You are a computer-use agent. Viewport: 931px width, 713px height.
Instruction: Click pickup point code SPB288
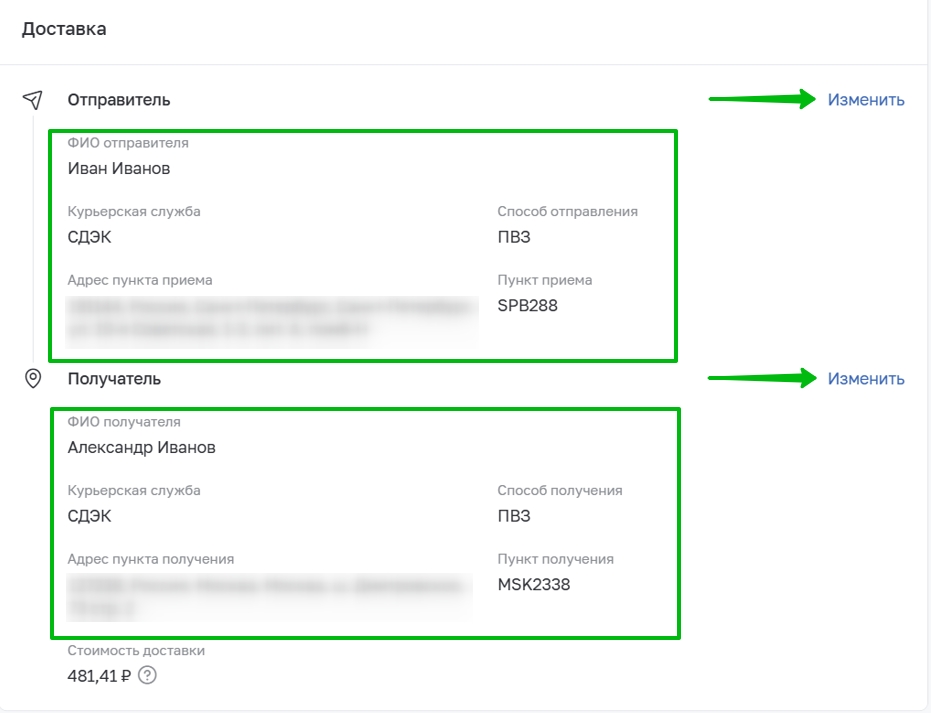click(x=527, y=306)
